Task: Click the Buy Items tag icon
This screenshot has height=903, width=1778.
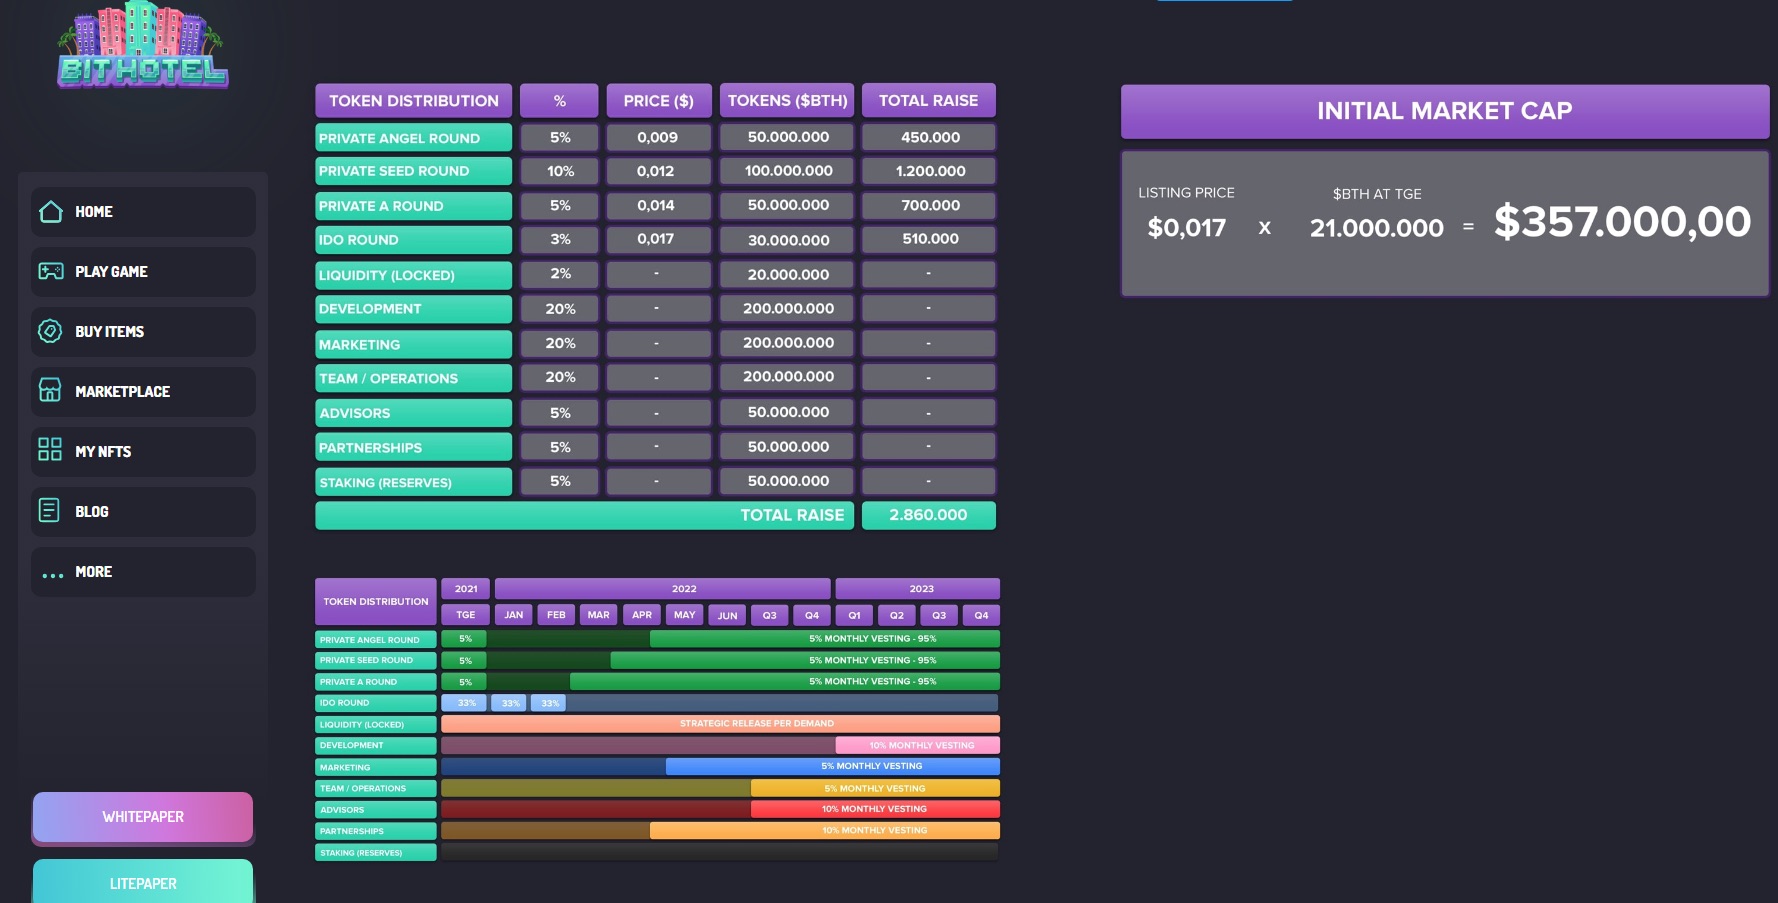Action: click(50, 331)
